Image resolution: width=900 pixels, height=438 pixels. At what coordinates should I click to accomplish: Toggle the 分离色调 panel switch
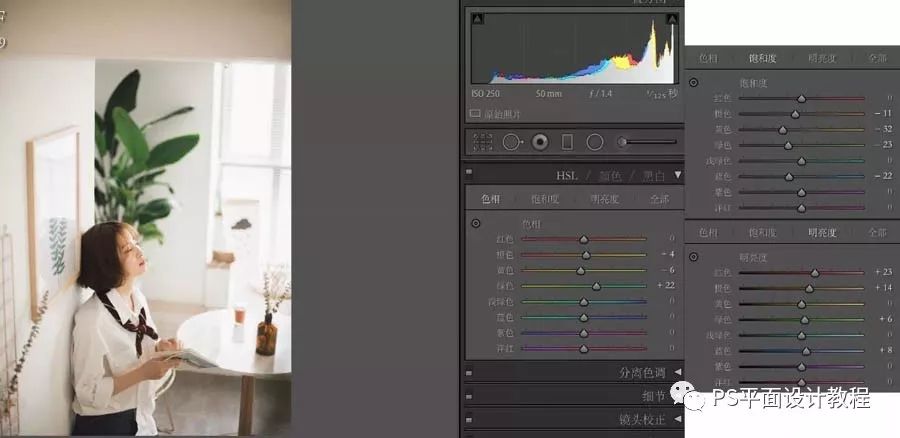point(469,373)
